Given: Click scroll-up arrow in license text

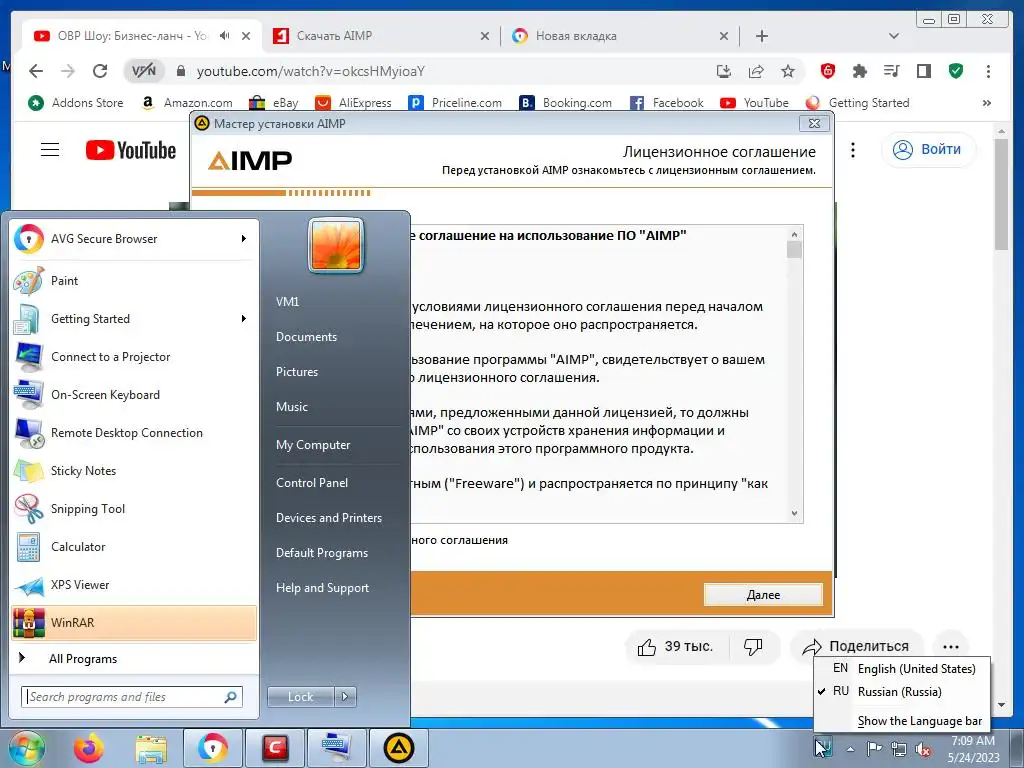Looking at the screenshot, I should tap(794, 234).
